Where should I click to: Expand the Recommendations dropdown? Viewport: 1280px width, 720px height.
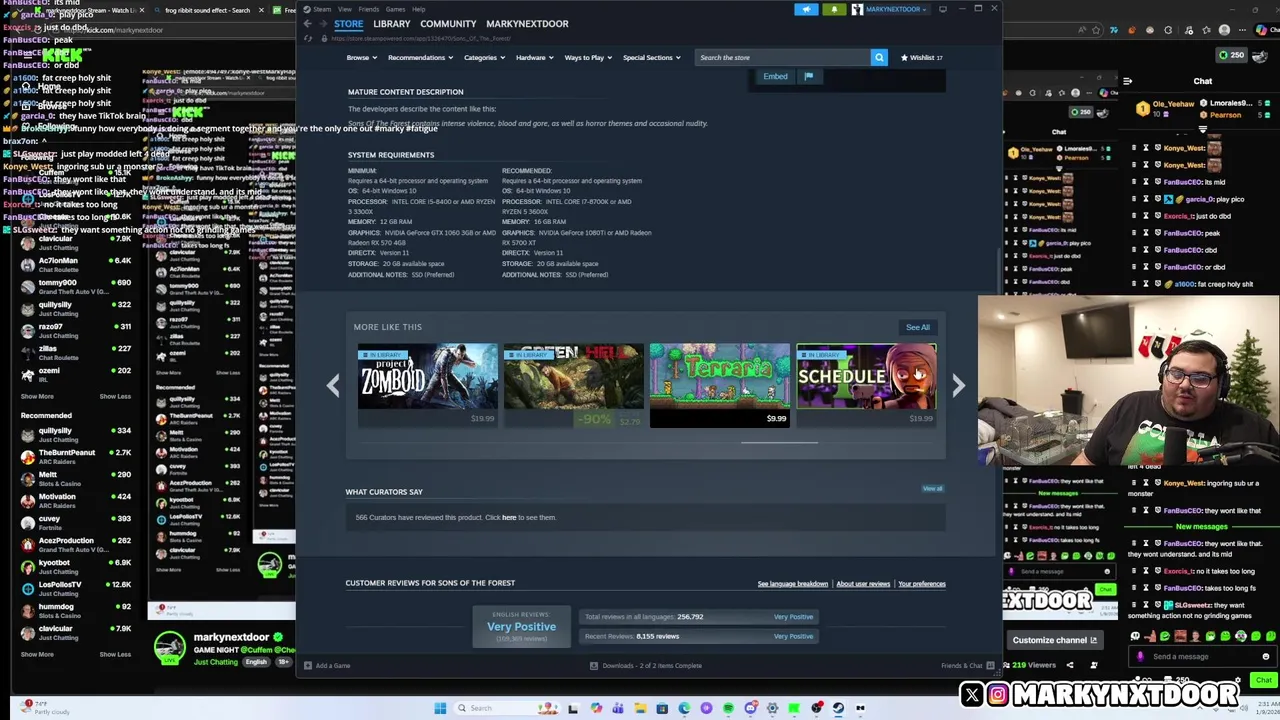(420, 58)
